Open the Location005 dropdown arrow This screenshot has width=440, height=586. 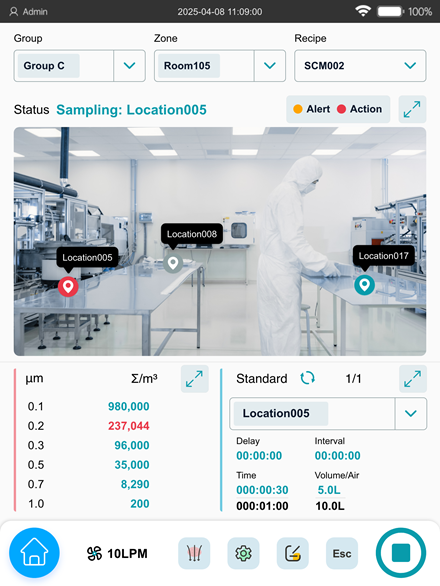coord(411,413)
